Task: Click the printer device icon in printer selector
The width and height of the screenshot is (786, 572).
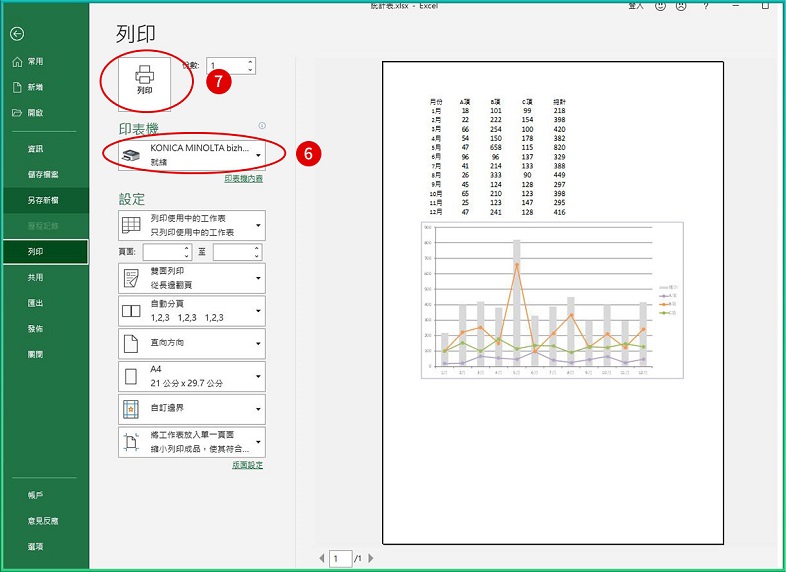Action: (x=131, y=155)
